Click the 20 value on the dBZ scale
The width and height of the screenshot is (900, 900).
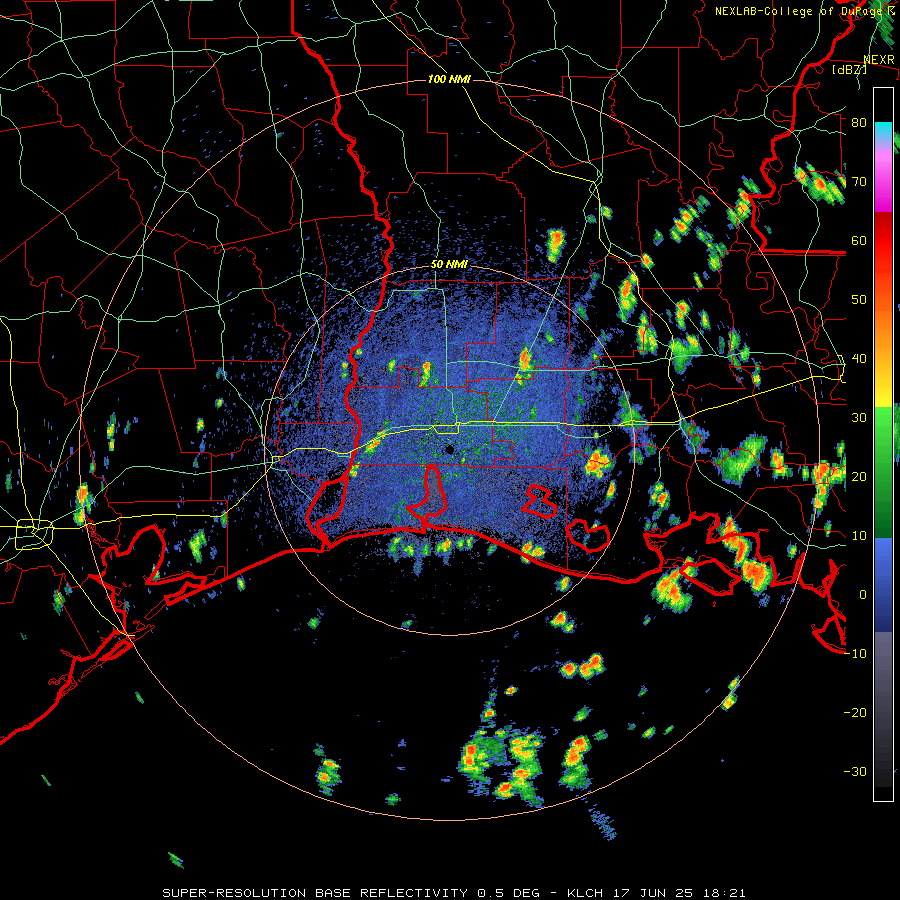click(x=859, y=477)
